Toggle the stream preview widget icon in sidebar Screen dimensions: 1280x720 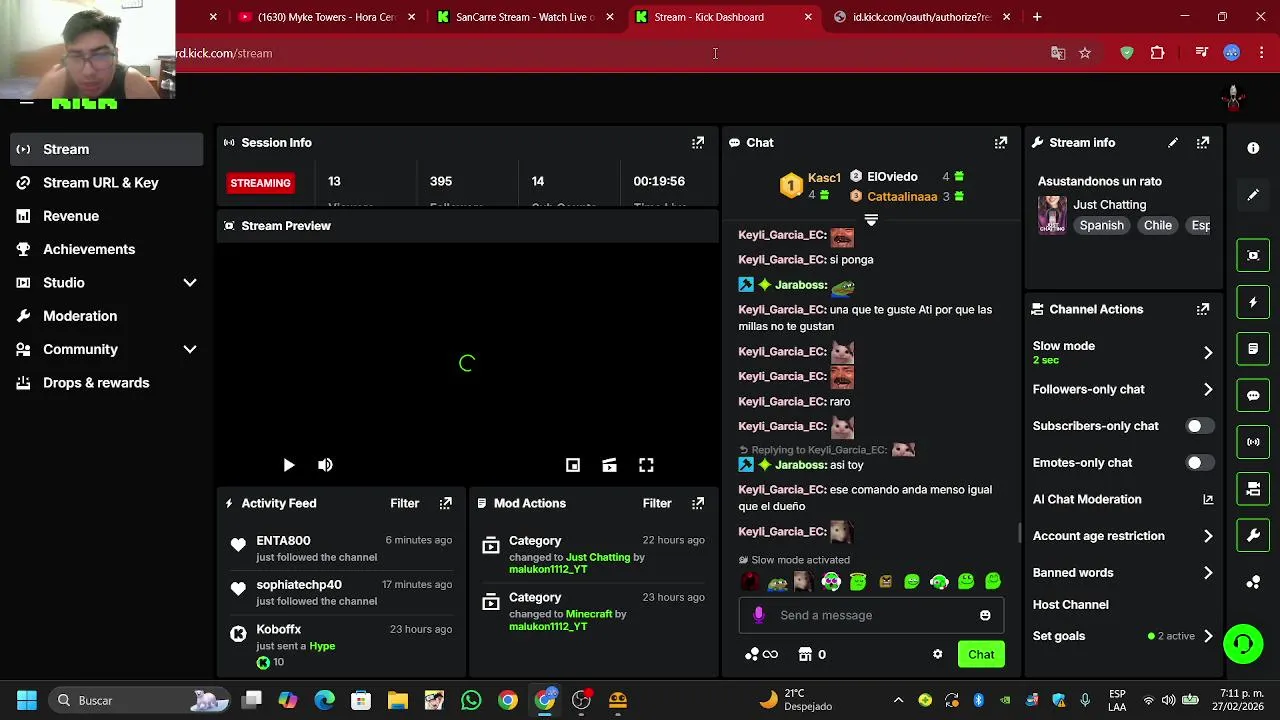coord(1253,255)
